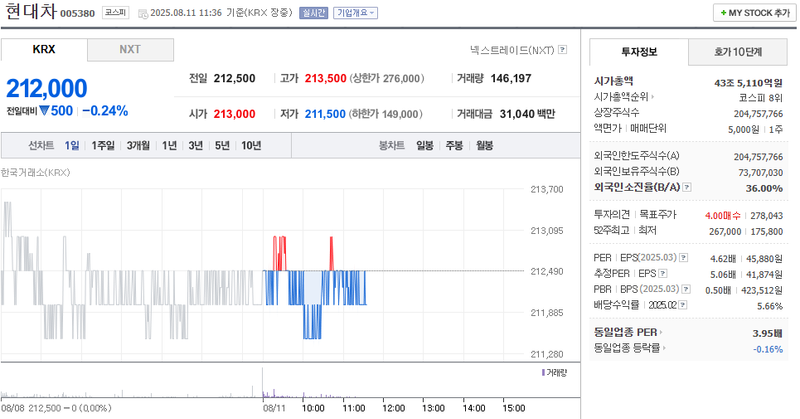800x419 pixels.
Task: Show the 1일 line chart
Action: (x=72, y=145)
